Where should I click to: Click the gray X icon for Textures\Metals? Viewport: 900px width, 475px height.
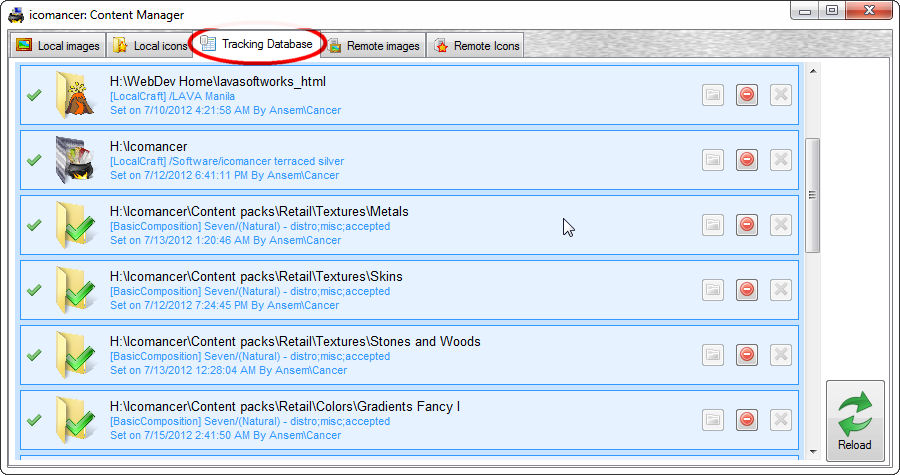[x=781, y=224]
